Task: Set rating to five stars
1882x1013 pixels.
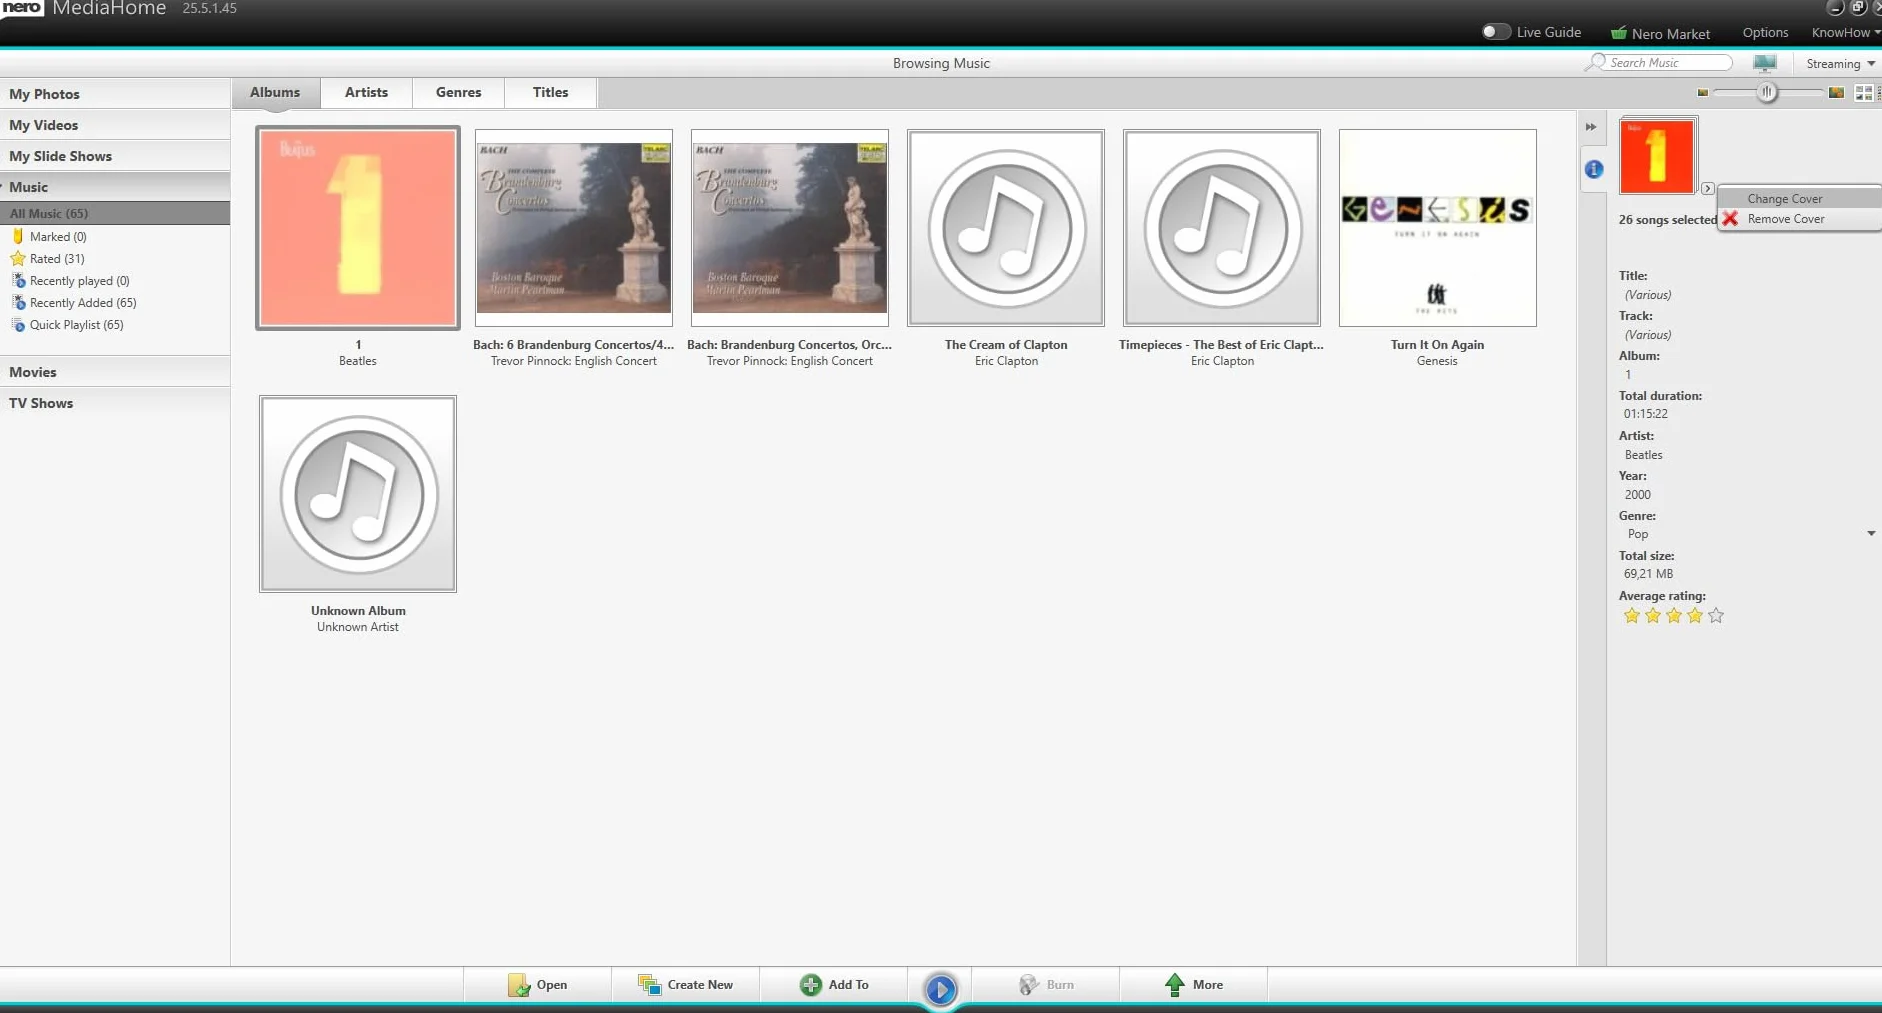Action: [x=1716, y=616]
